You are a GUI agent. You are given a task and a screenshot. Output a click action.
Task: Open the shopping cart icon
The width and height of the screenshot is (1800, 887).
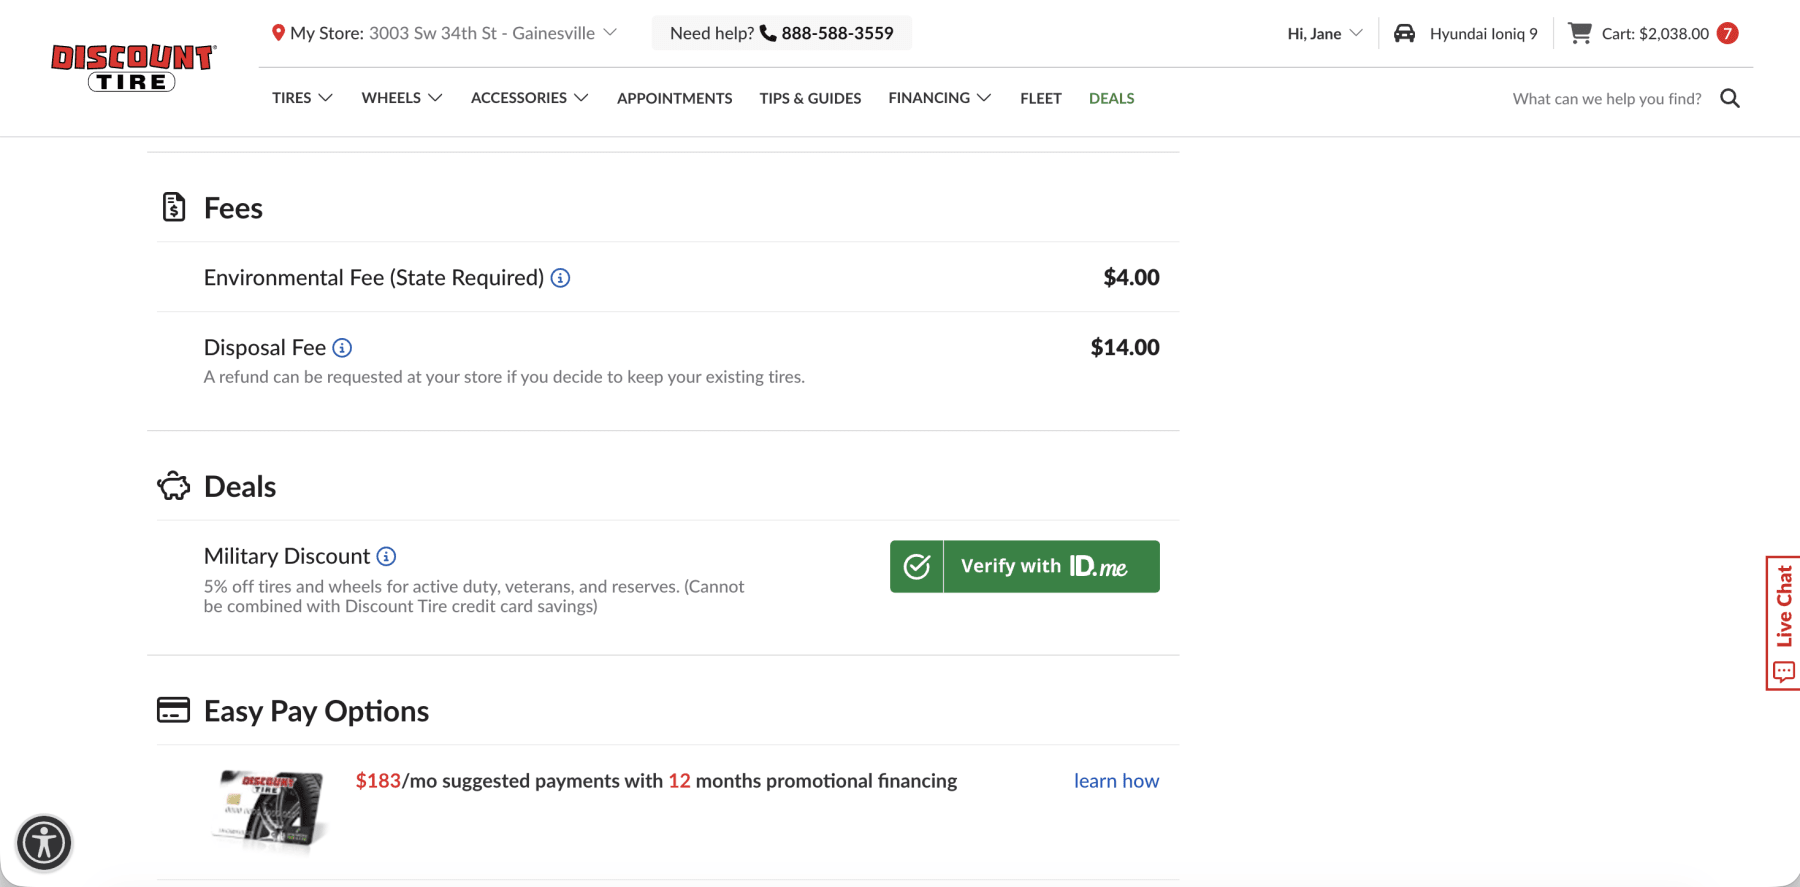pyautogui.click(x=1580, y=32)
